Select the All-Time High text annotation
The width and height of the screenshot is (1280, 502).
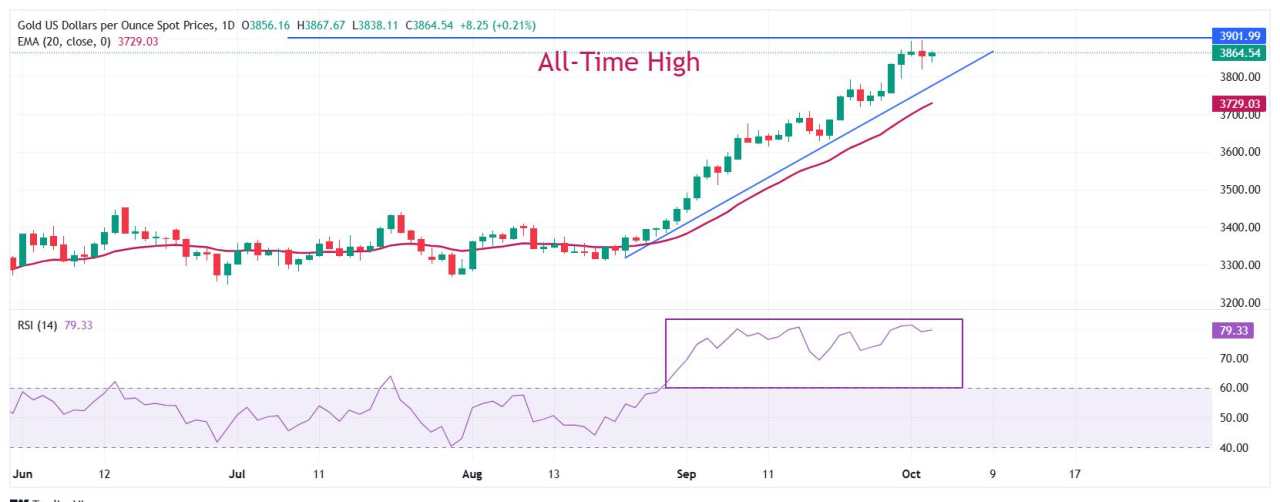[x=619, y=62]
